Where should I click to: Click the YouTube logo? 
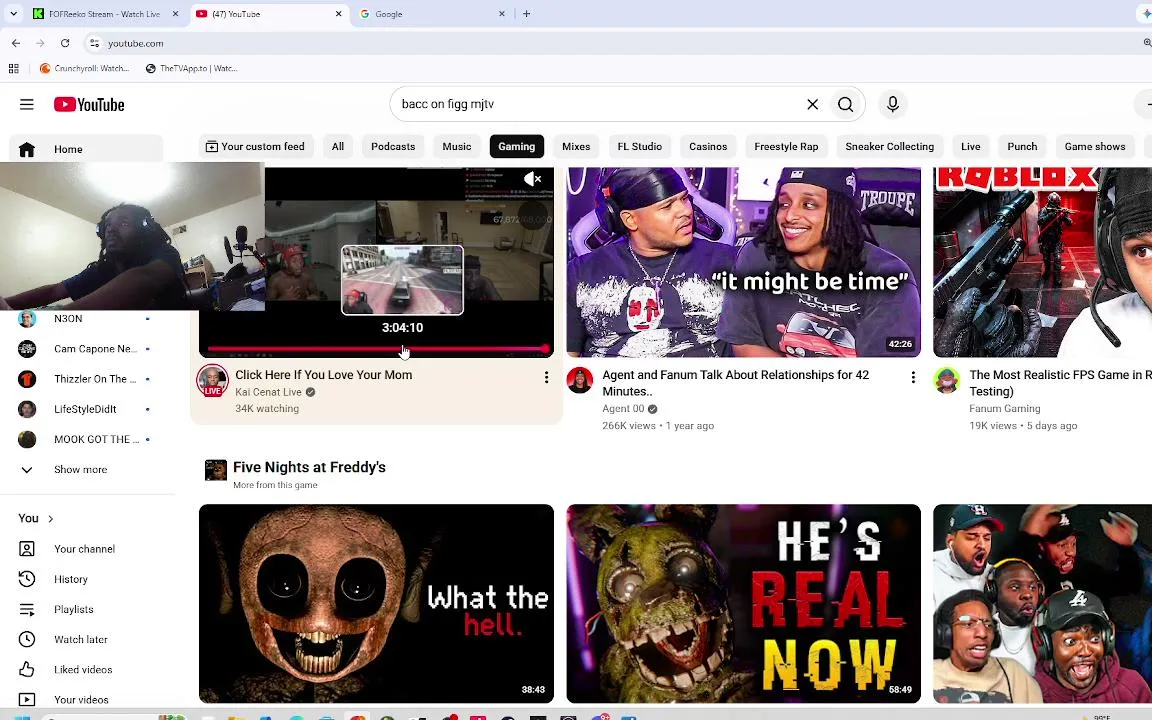pyautogui.click(x=89, y=104)
